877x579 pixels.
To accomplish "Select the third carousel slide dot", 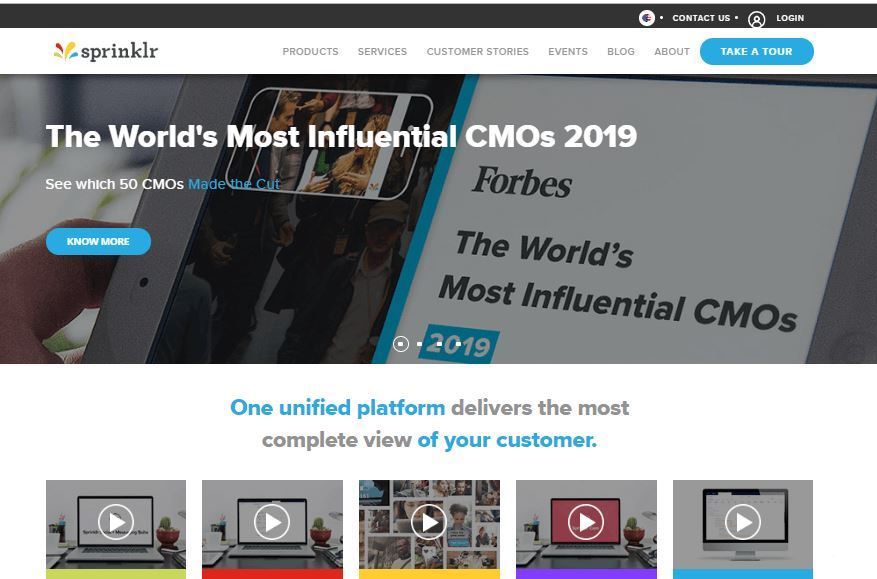I will pos(440,343).
